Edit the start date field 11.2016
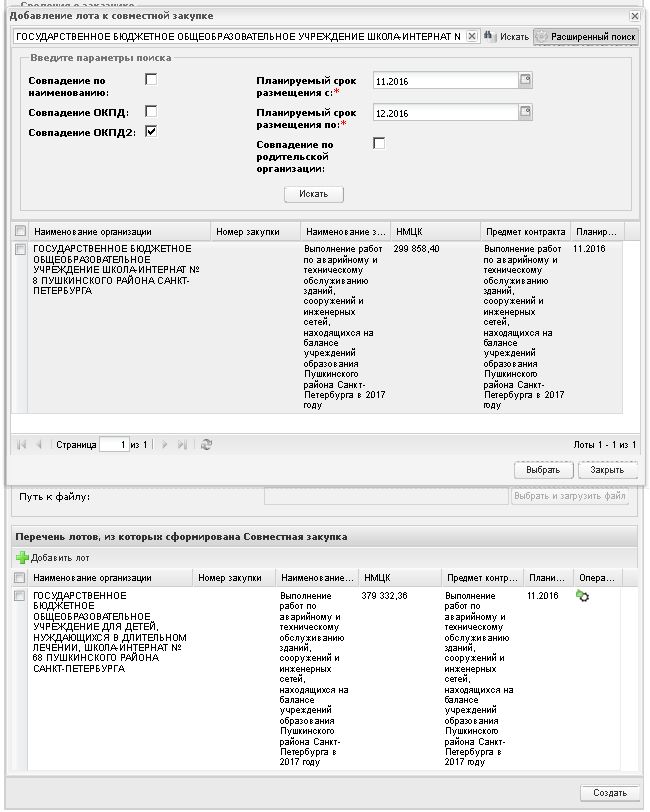 click(x=445, y=81)
